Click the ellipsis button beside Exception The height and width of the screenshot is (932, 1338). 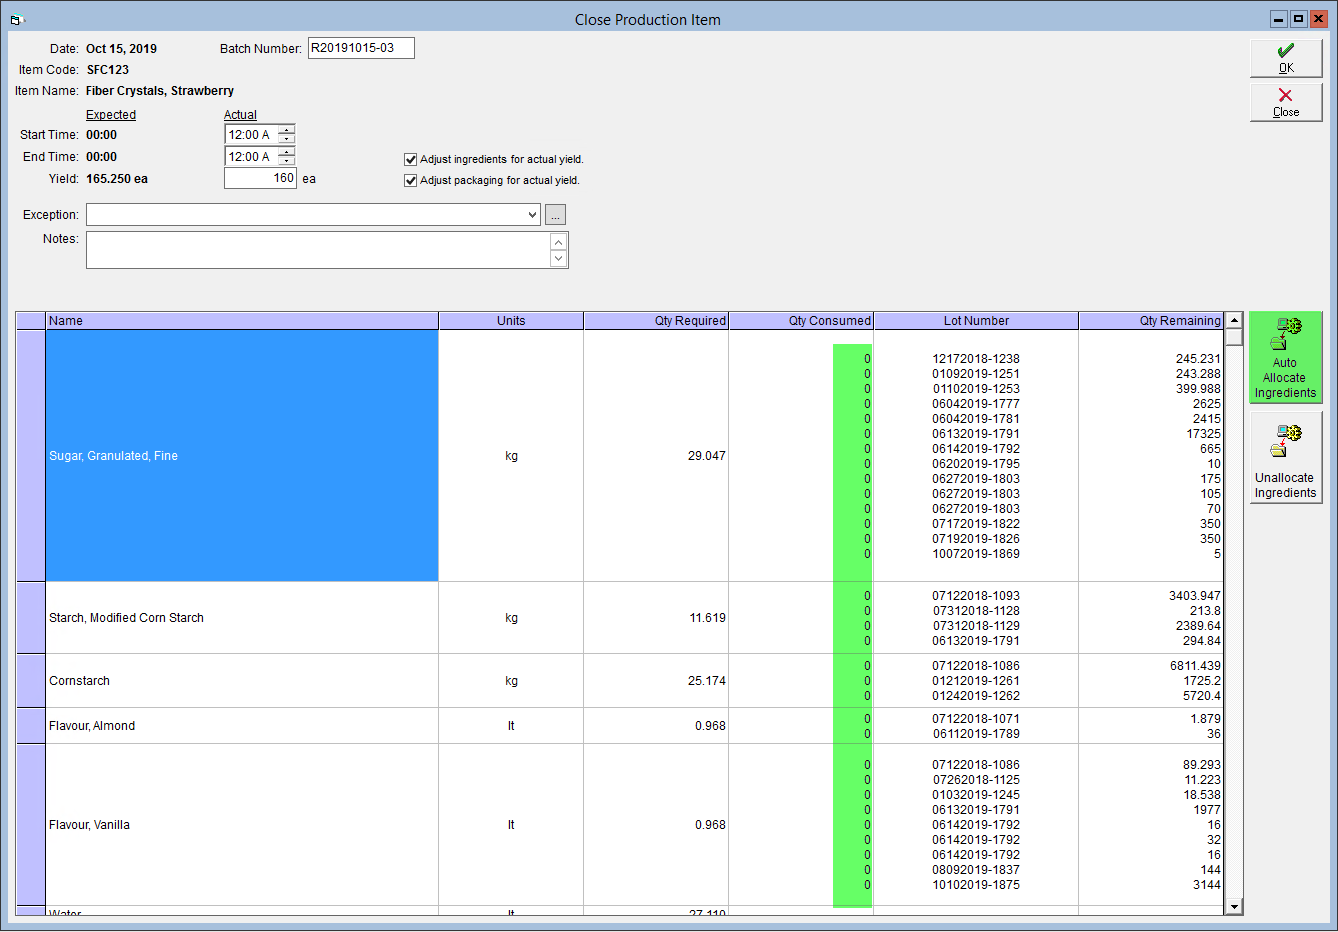(555, 215)
